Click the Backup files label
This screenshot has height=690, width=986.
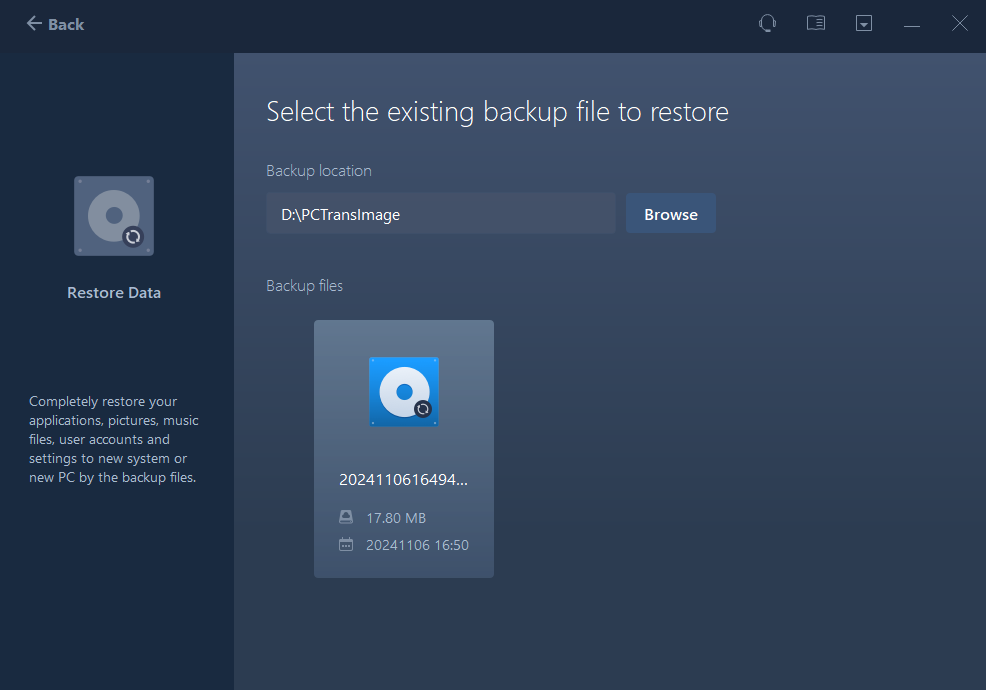[304, 286]
